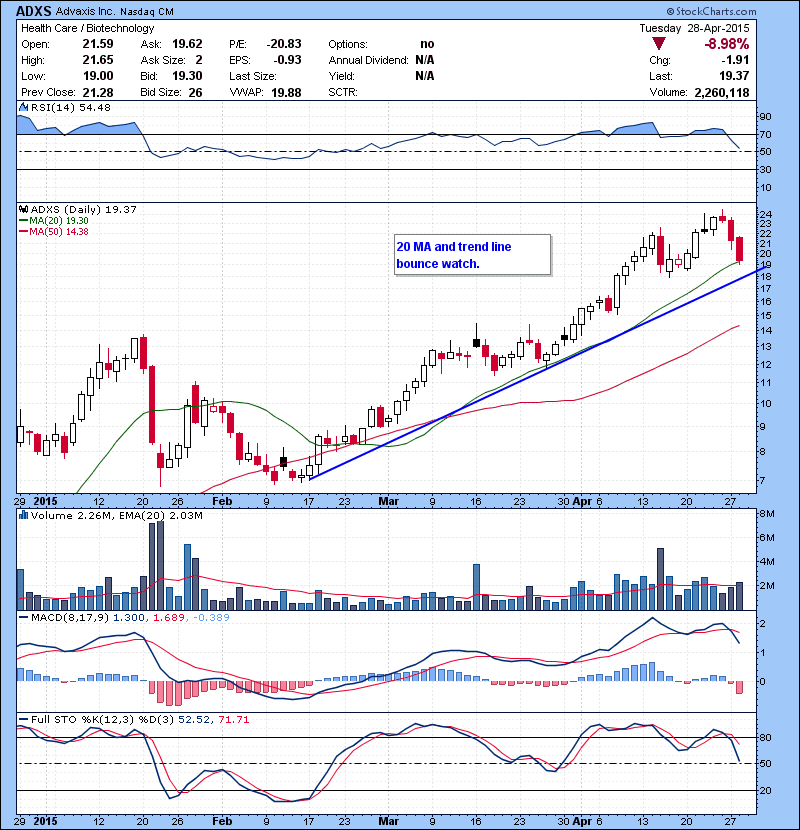The height and width of the screenshot is (830, 800).
Task: Click the Open price 21.59
Action: point(98,44)
